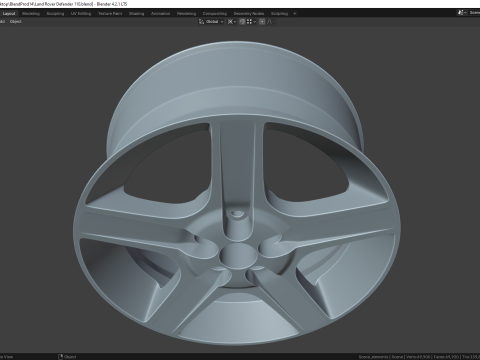Switch to the Sculpting workspace tab
This screenshot has width=480, height=360.
click(x=55, y=14)
